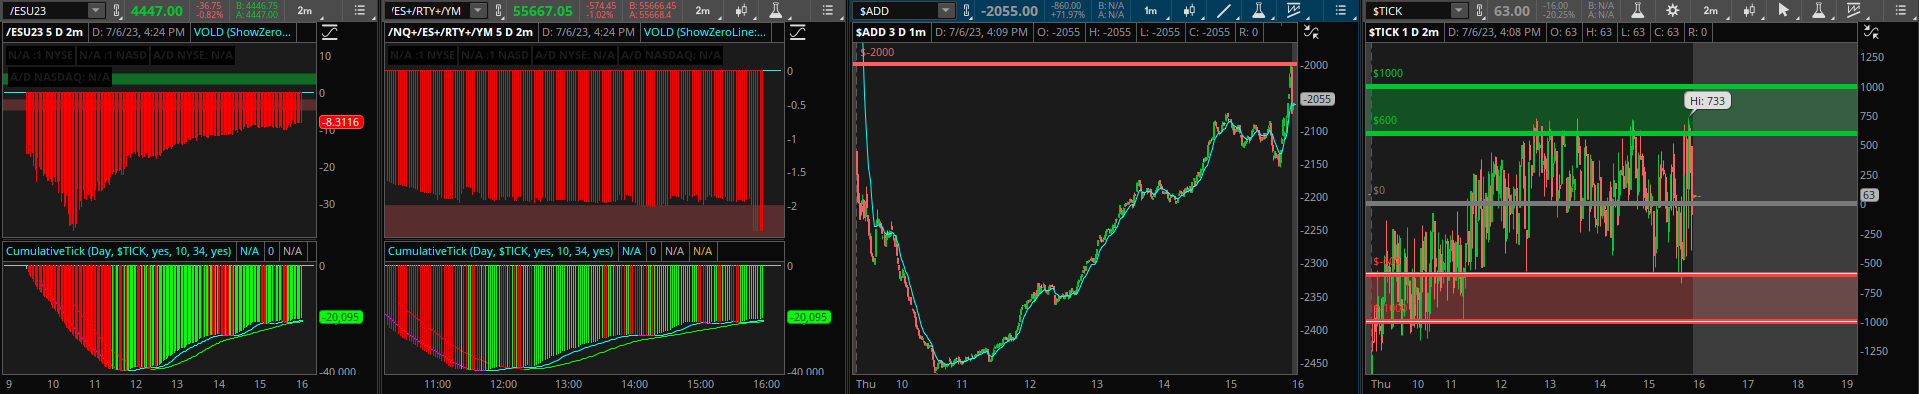This screenshot has width=1919, height=394.
Task: Open the list menu on $TICK chart
Action: click(1899, 11)
